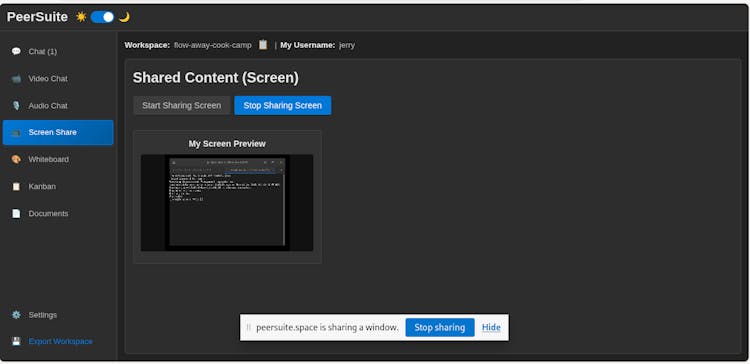Select the Screen Share menu item
This screenshot has width=750, height=364.
(x=58, y=132)
